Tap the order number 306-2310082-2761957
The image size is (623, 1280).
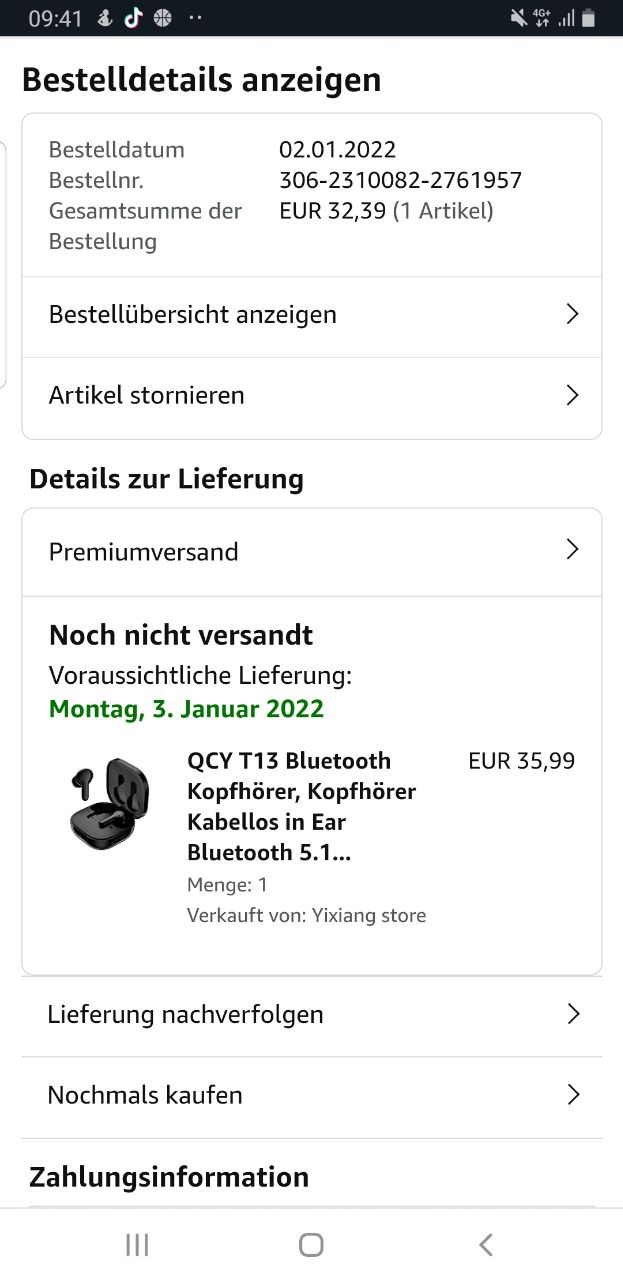[400, 180]
